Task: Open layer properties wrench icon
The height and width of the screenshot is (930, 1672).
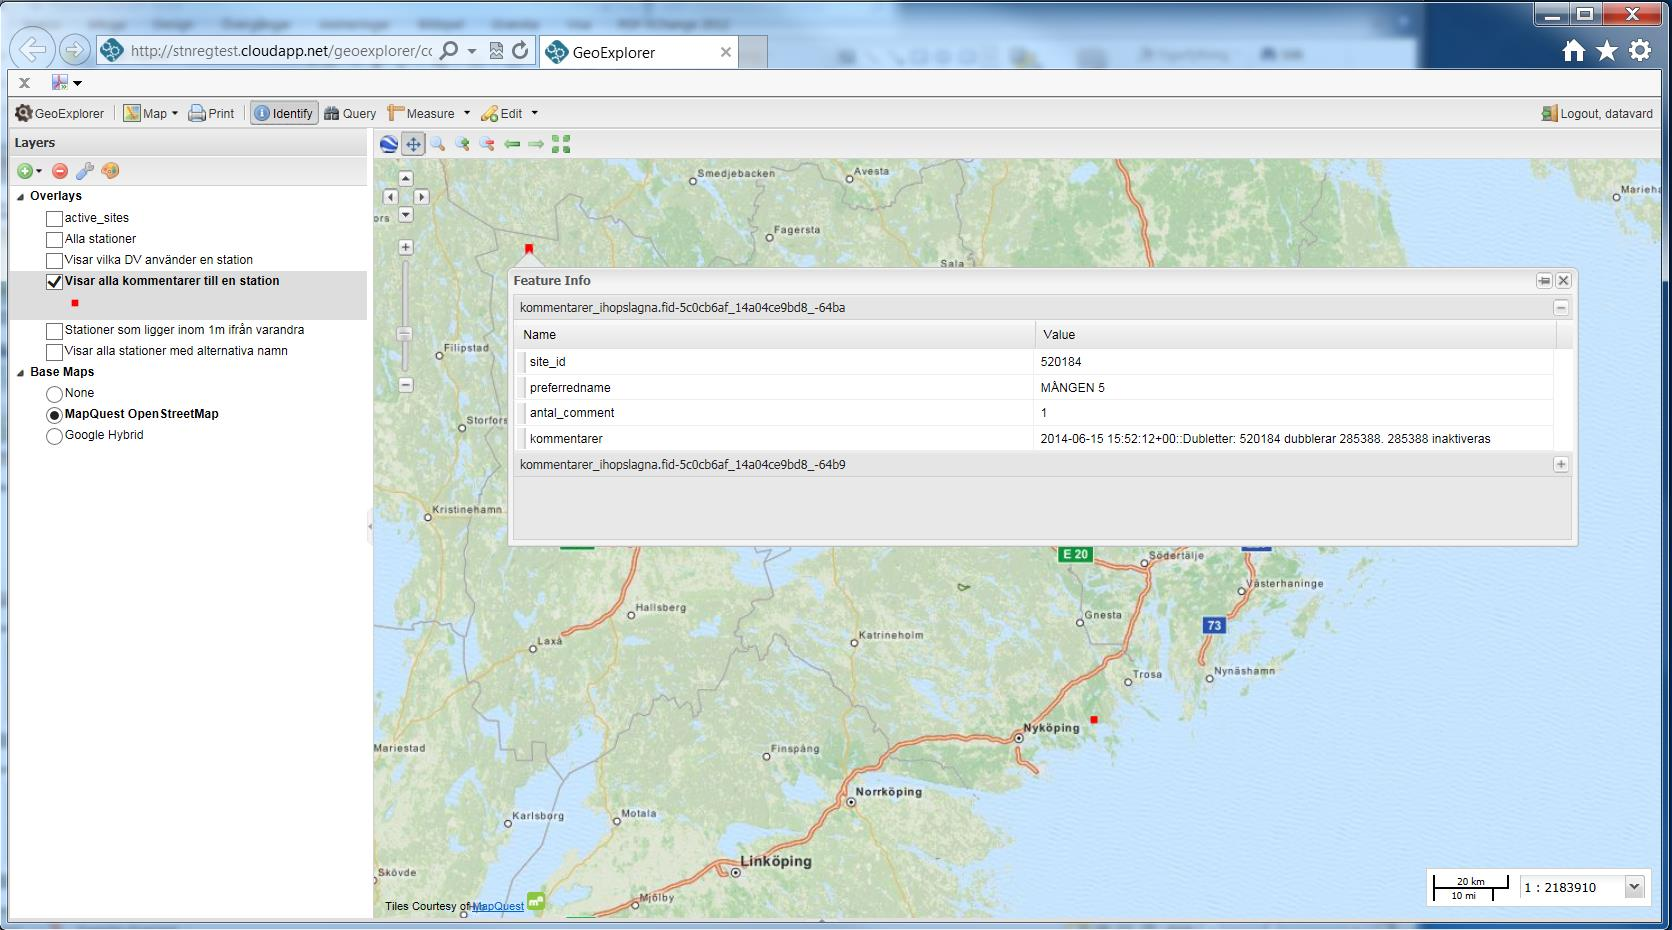Action: (x=85, y=171)
